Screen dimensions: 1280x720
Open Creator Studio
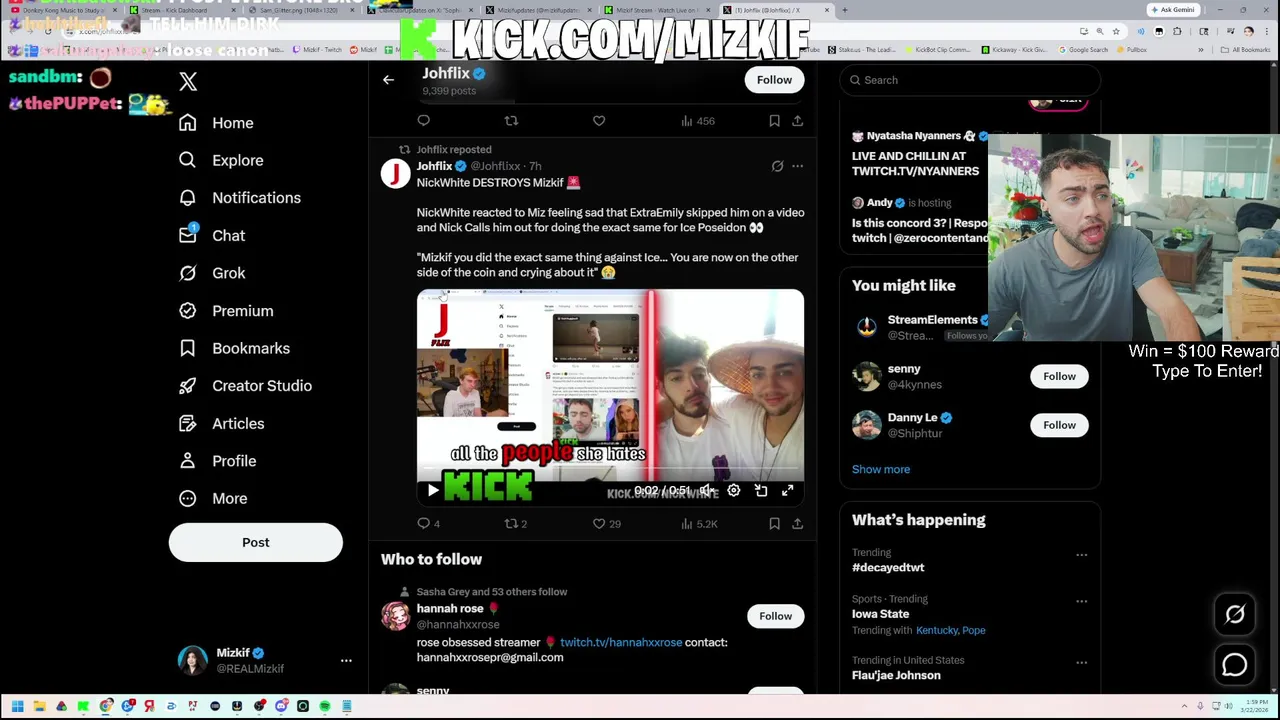[244, 386]
